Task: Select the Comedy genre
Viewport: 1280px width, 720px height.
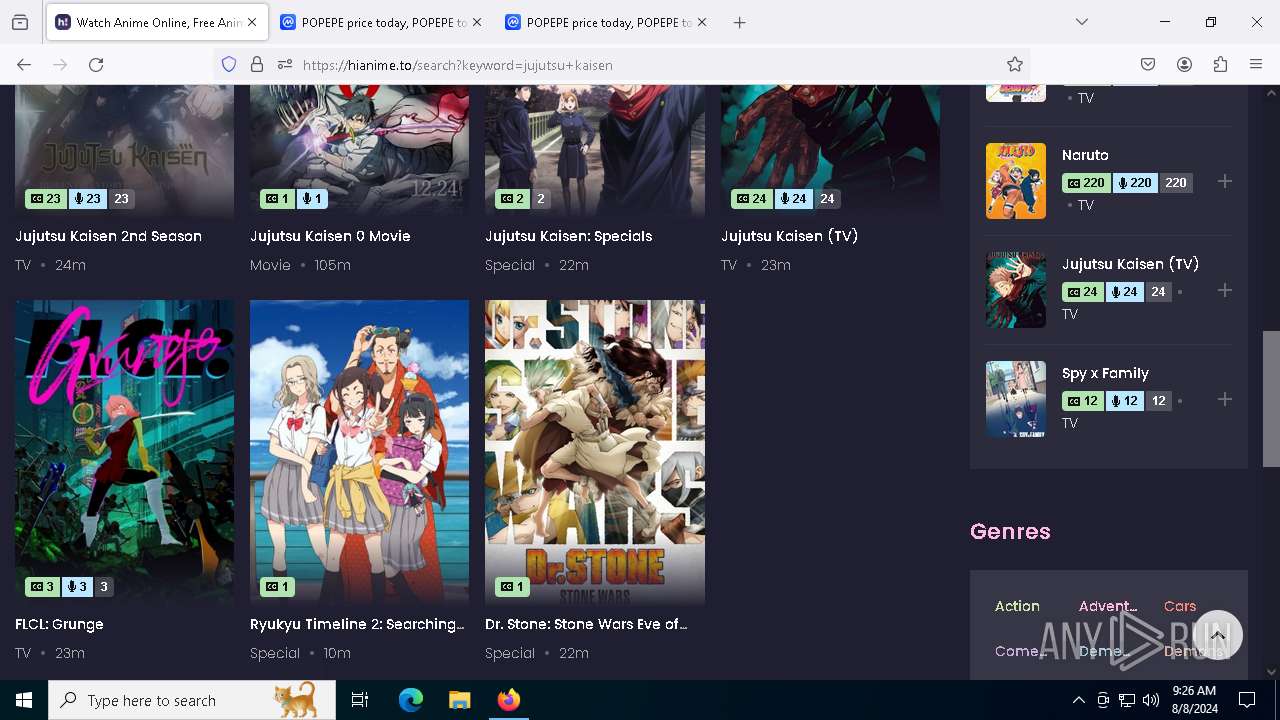Action: click(x=1021, y=651)
